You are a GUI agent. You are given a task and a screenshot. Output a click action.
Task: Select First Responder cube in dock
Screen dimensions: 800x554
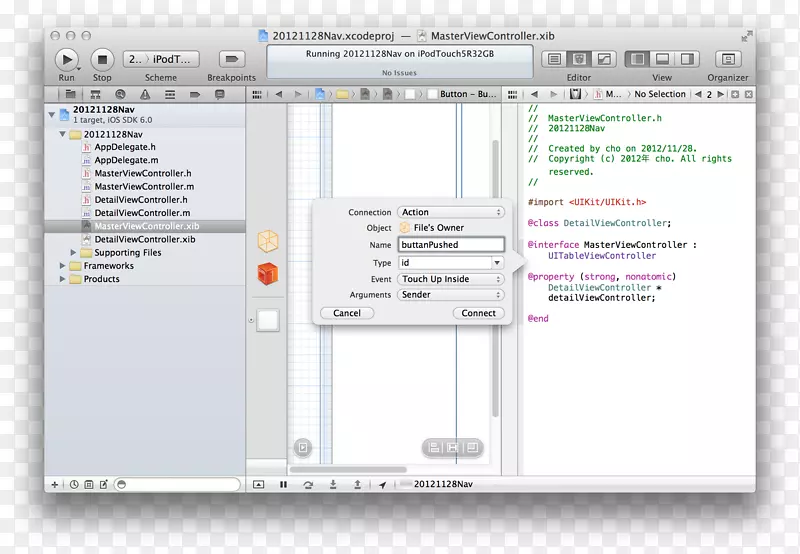click(268, 274)
